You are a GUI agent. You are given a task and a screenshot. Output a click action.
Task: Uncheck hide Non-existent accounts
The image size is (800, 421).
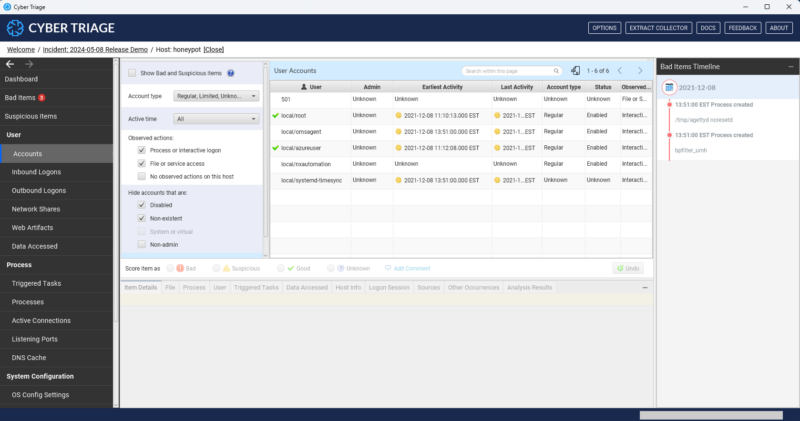[141, 218]
